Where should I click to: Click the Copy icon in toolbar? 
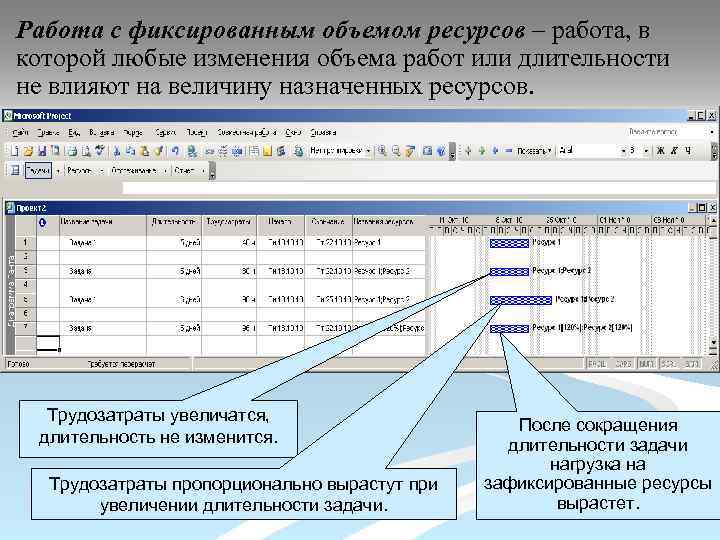[x=130, y=151]
